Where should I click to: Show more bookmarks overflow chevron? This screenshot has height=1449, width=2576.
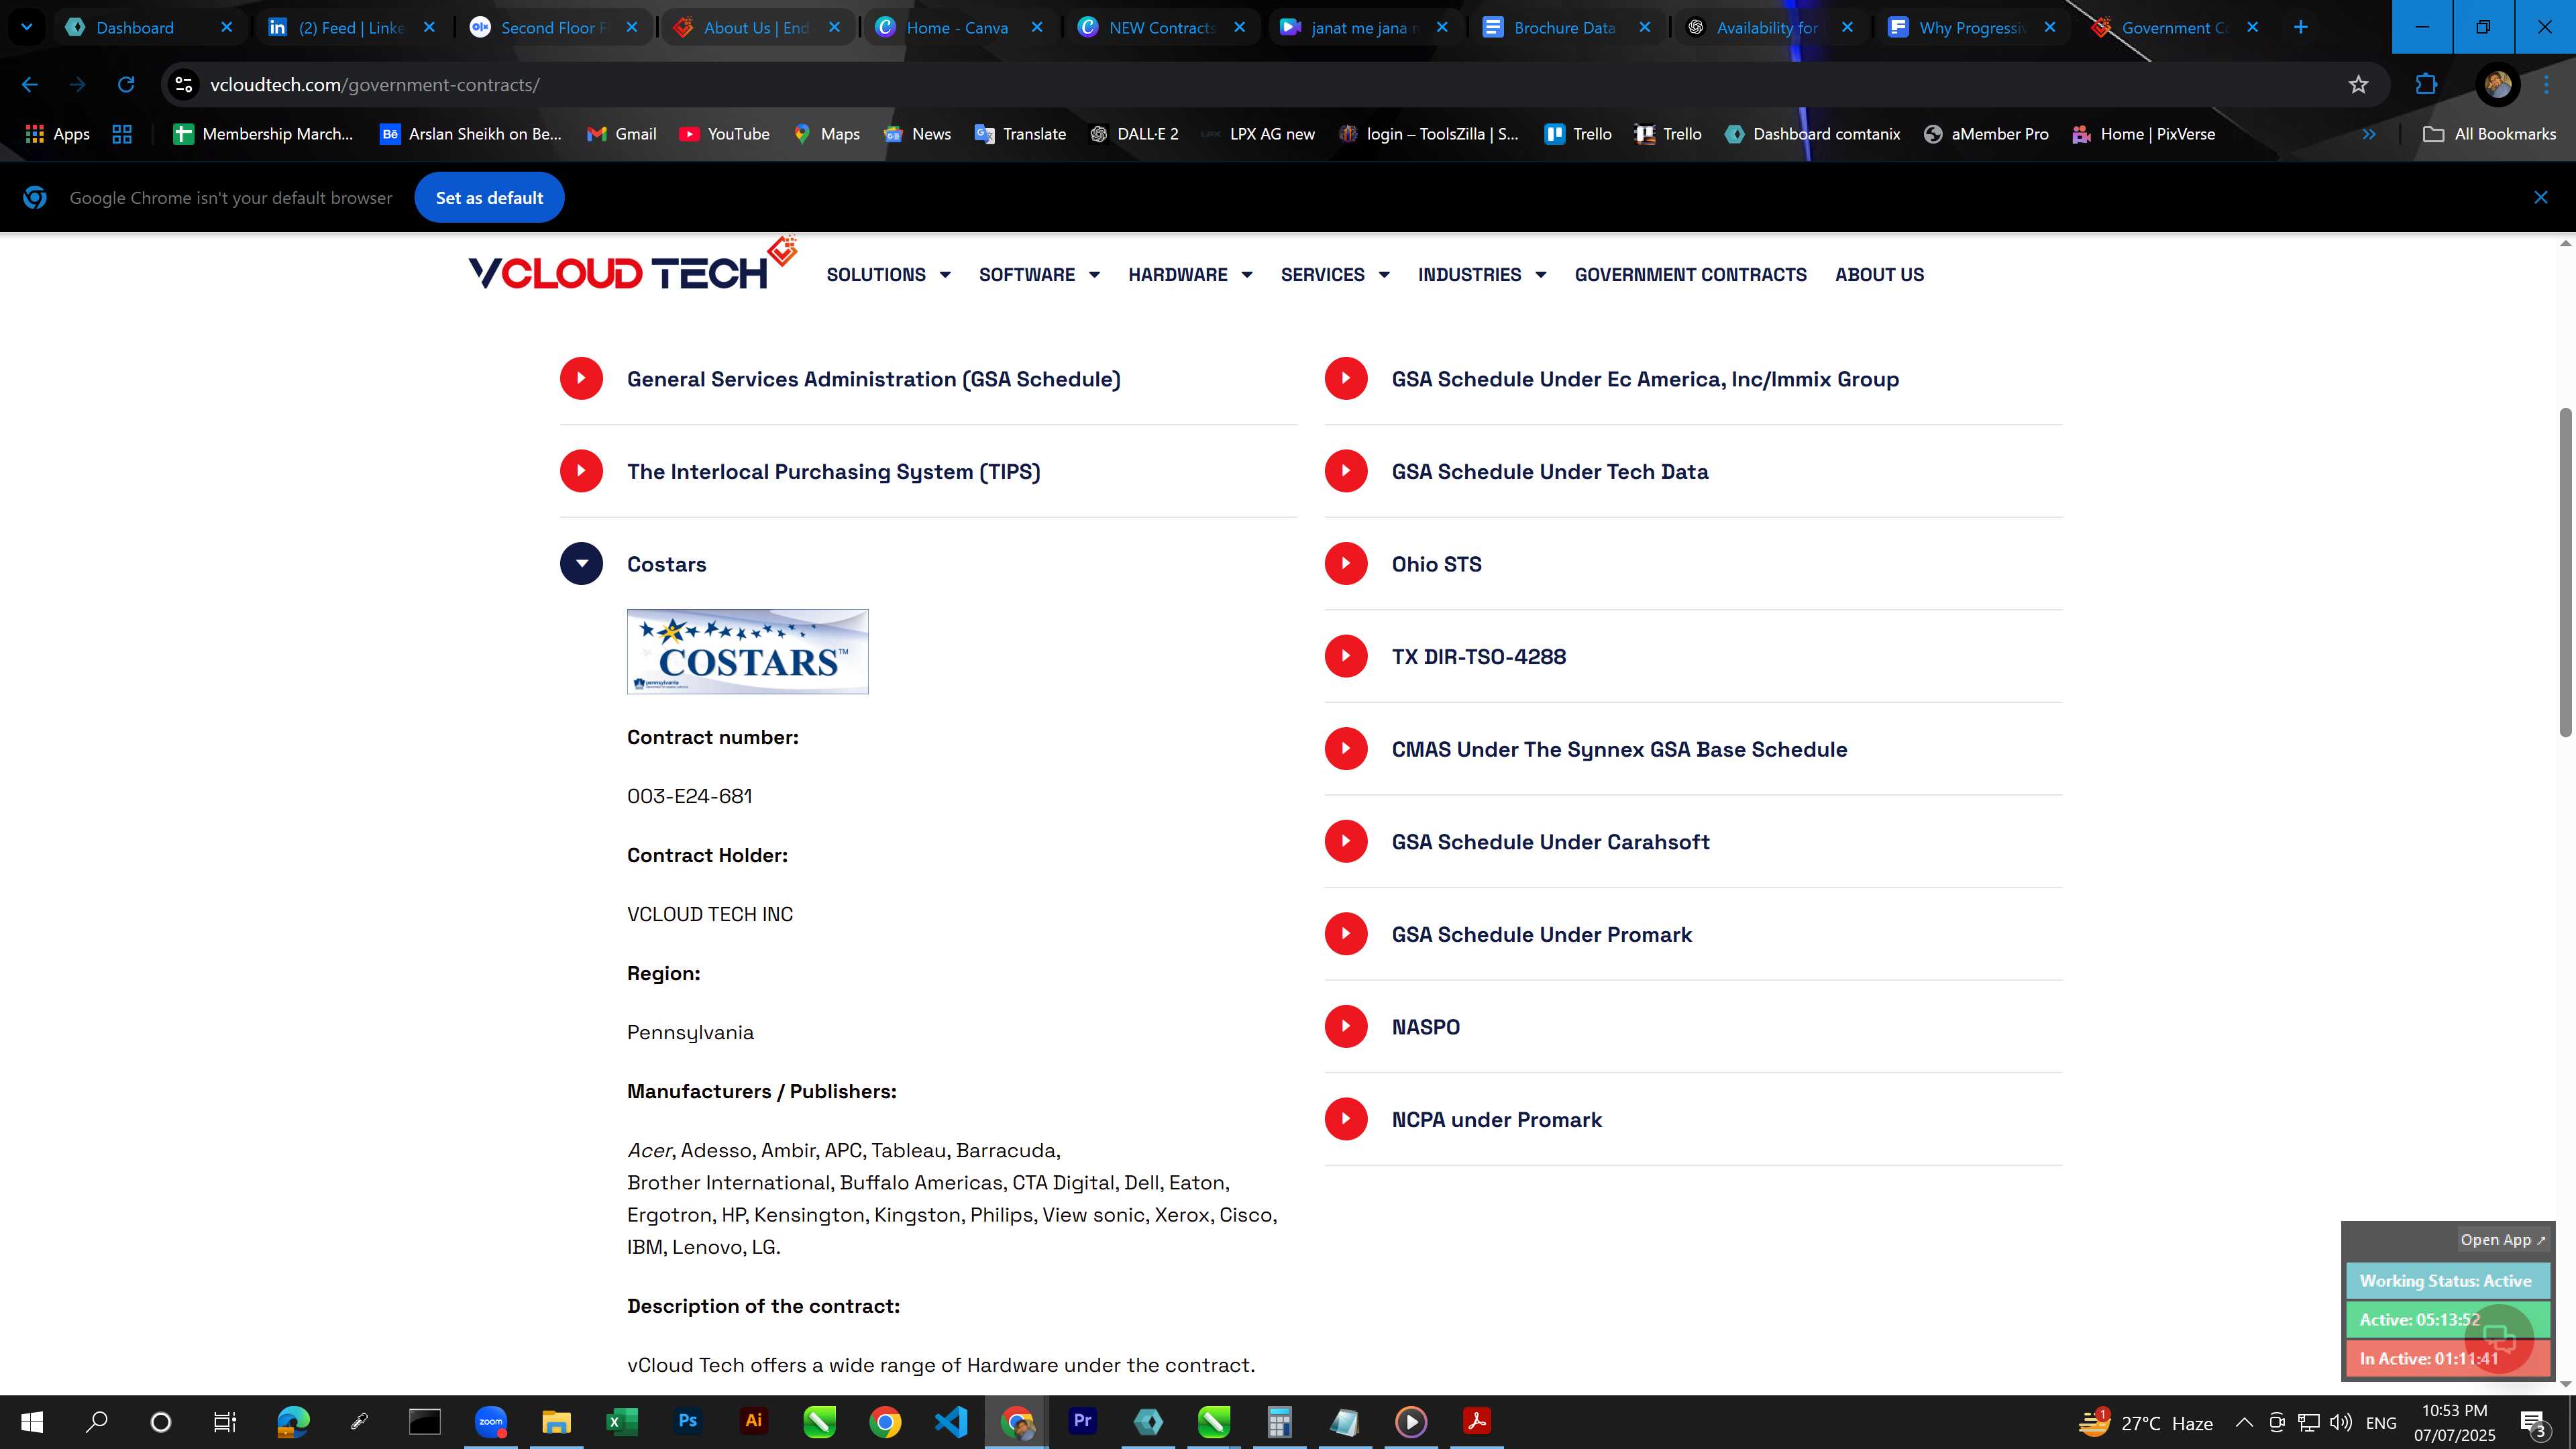click(x=2369, y=134)
